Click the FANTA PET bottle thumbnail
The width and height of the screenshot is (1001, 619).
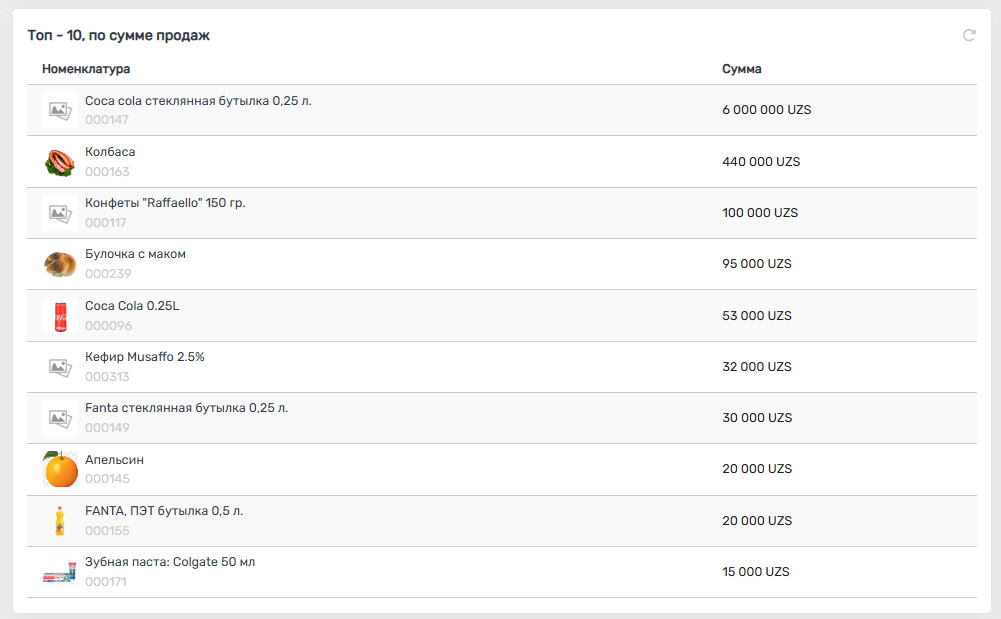tap(60, 521)
